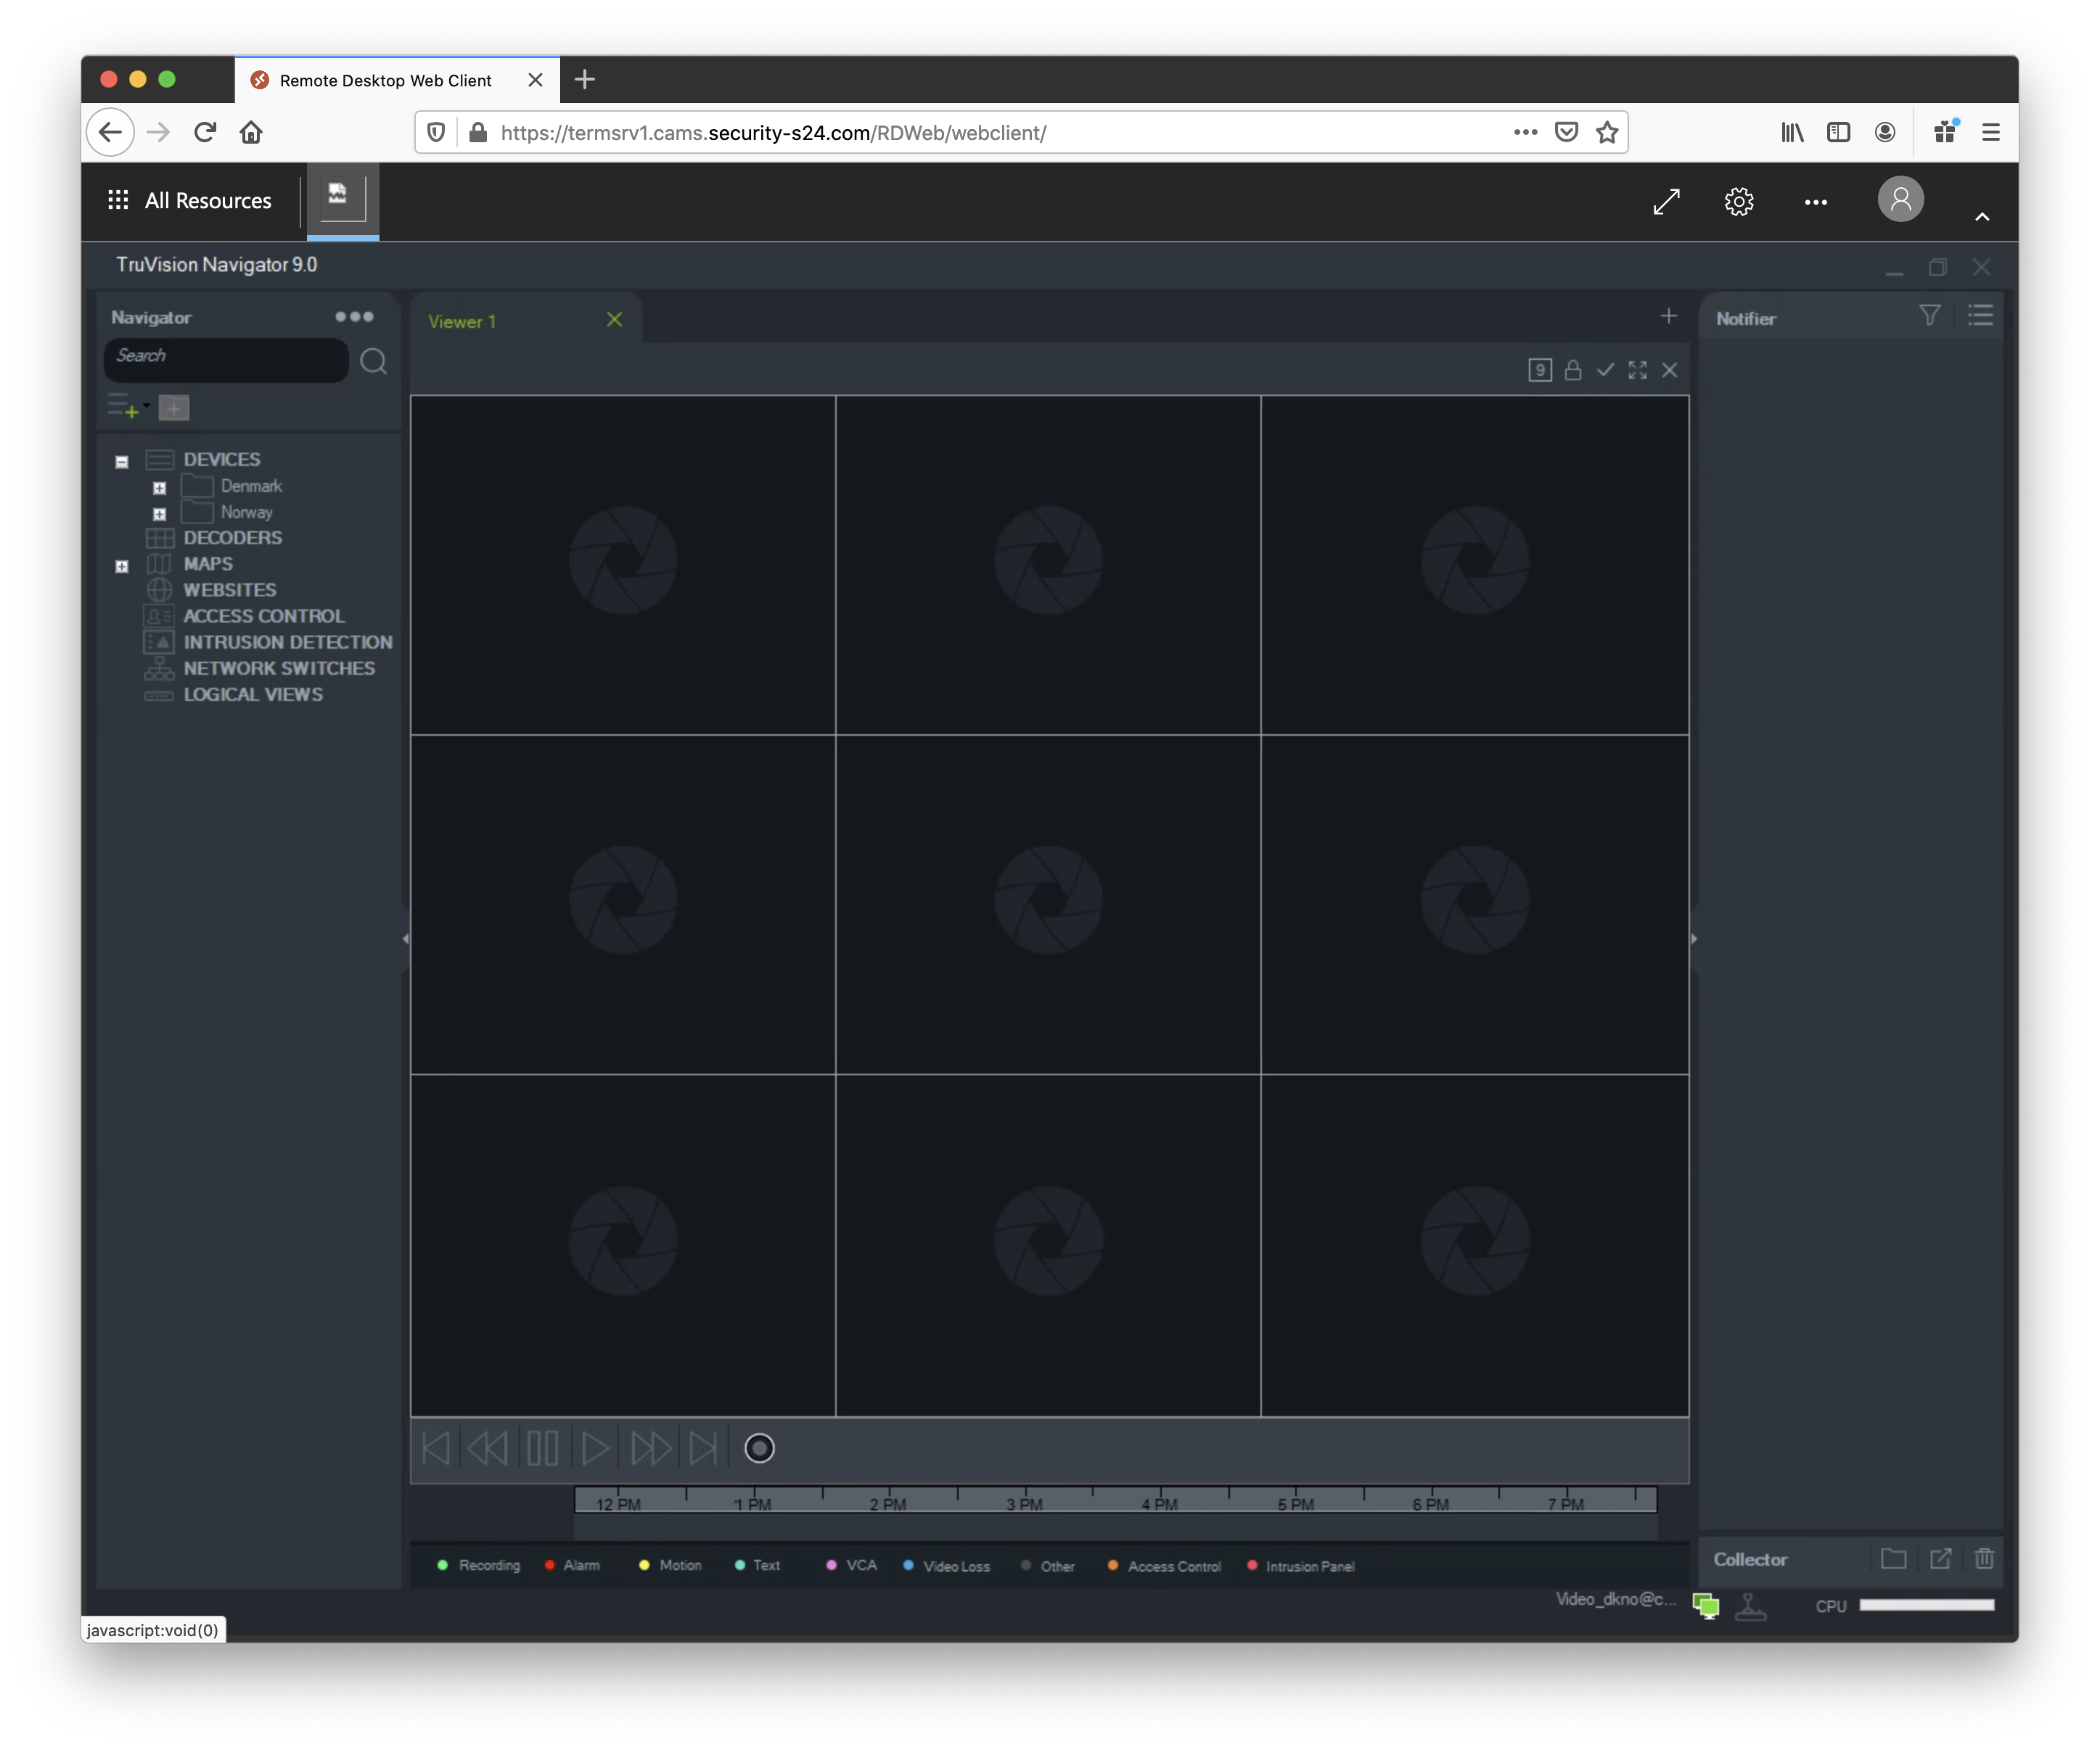Switch to the Viewer 1 tab

[x=462, y=322]
